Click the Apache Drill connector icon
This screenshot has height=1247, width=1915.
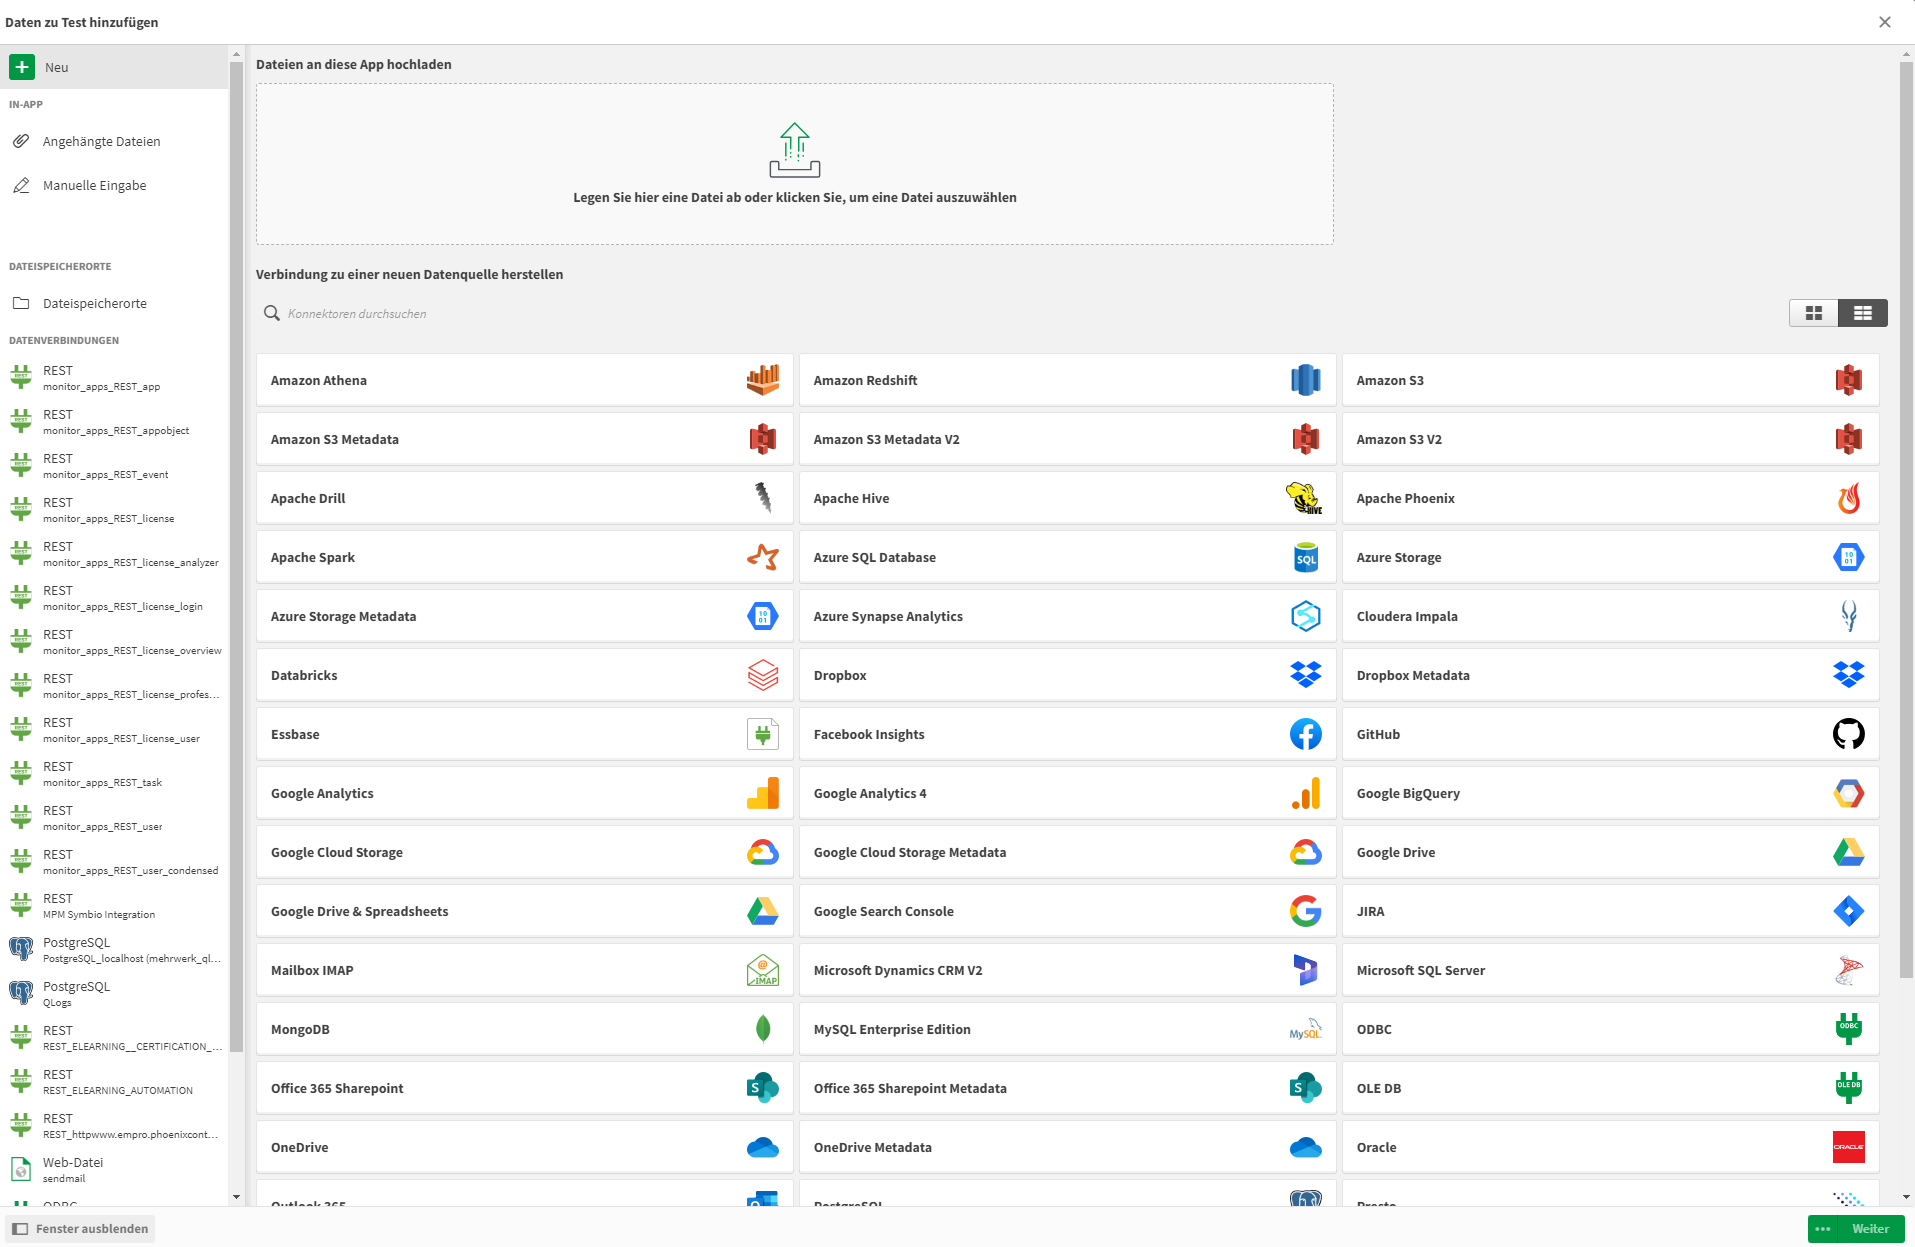click(762, 498)
